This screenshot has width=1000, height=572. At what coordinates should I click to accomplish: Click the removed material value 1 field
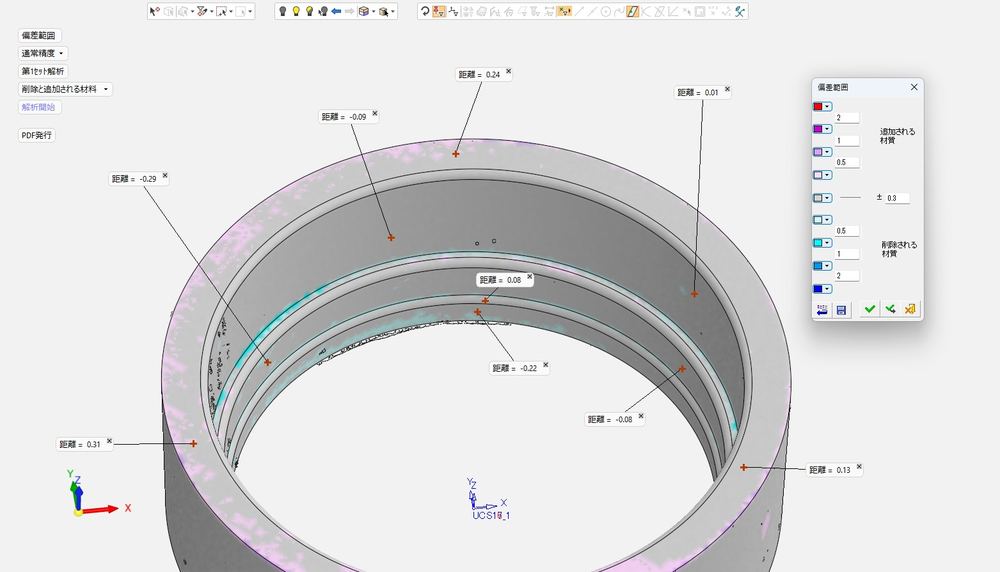[x=847, y=254]
